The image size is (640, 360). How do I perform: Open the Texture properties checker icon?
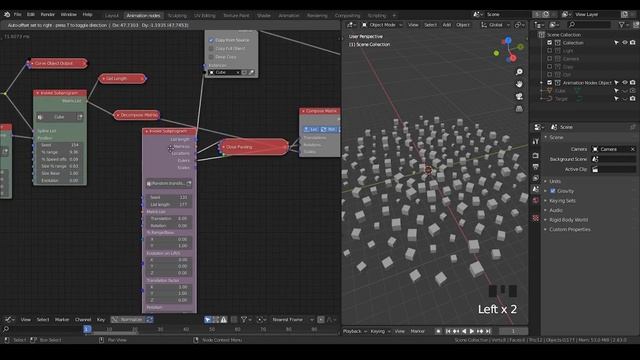[x=536, y=218]
